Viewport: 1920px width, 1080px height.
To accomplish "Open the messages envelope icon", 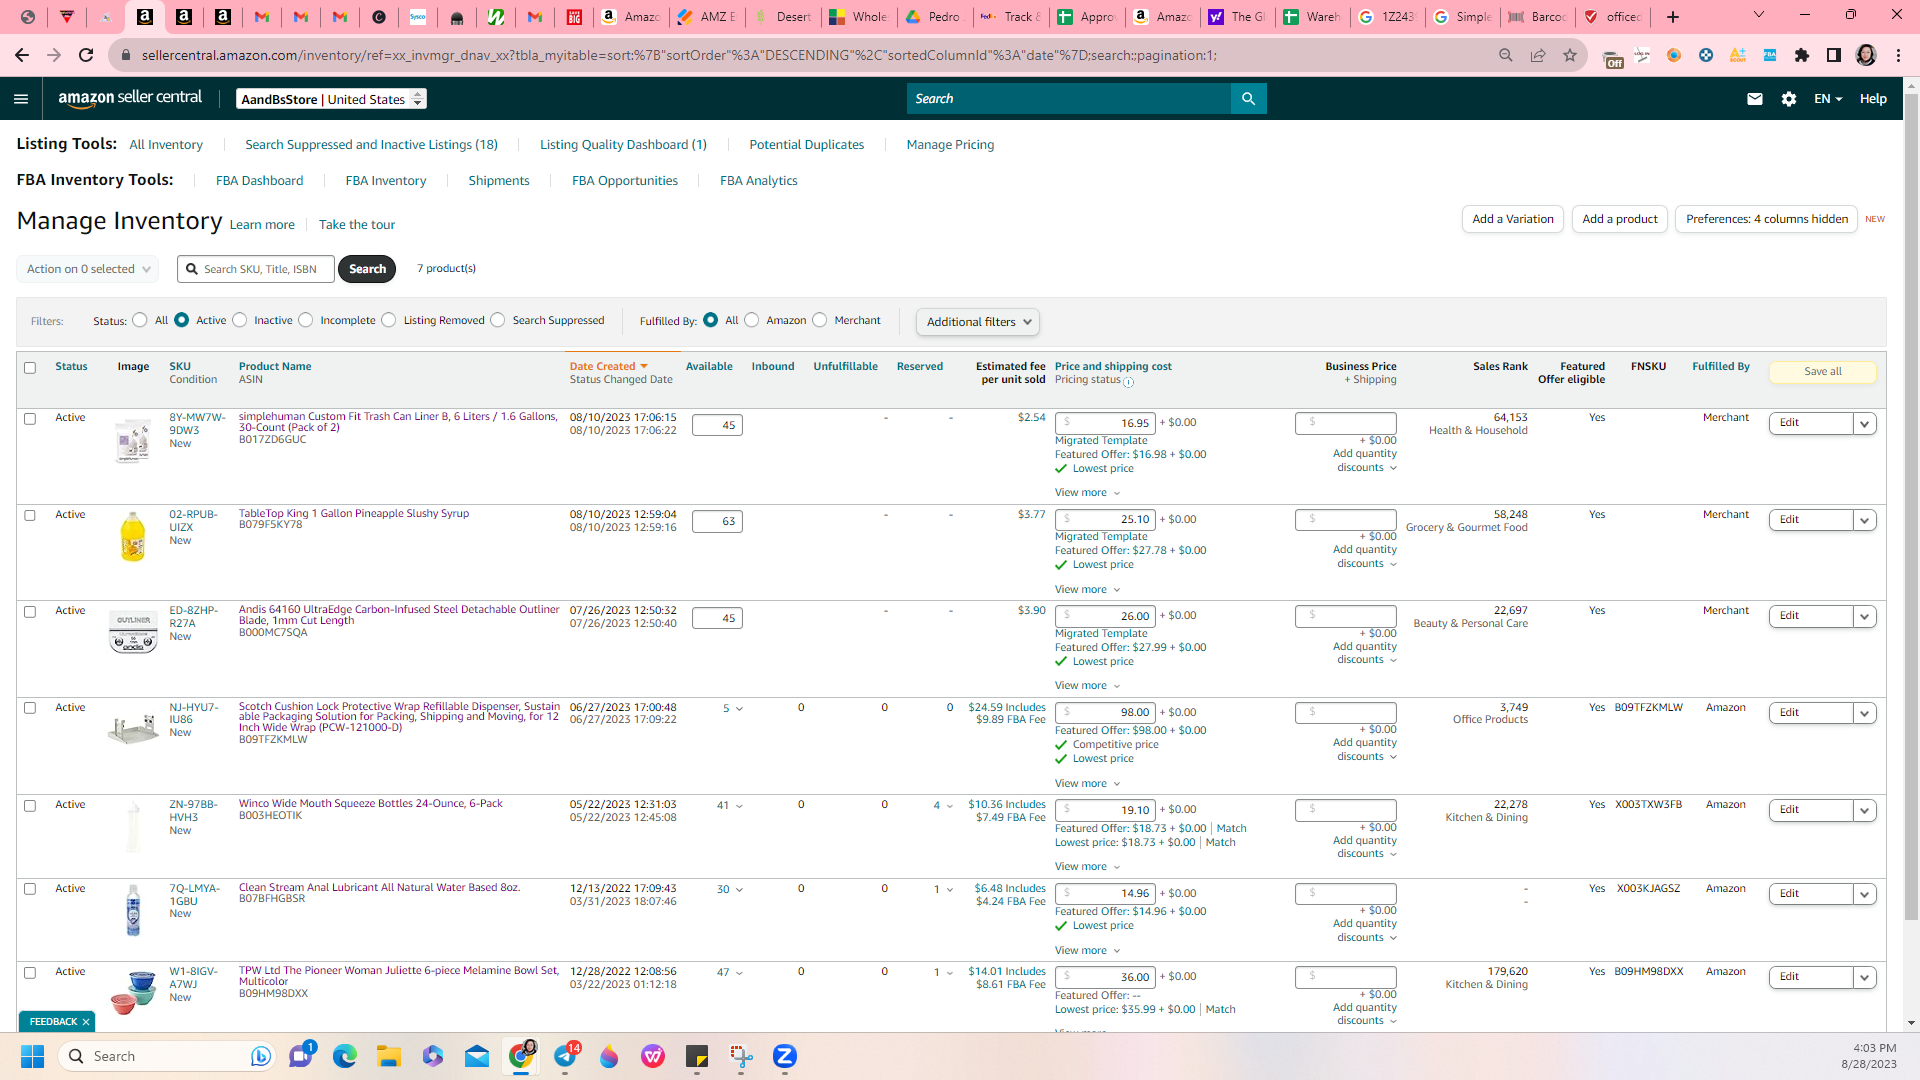I will tap(1755, 99).
